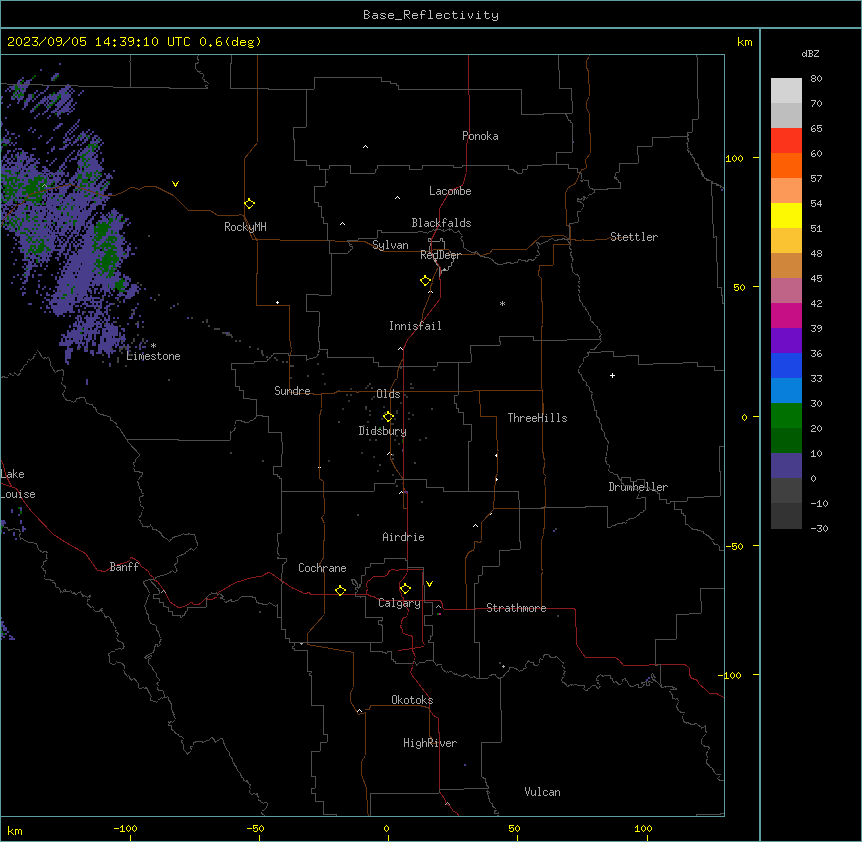Select the pink 42-45 dBZ legend swatch
The image size is (862, 842).
tap(786, 290)
